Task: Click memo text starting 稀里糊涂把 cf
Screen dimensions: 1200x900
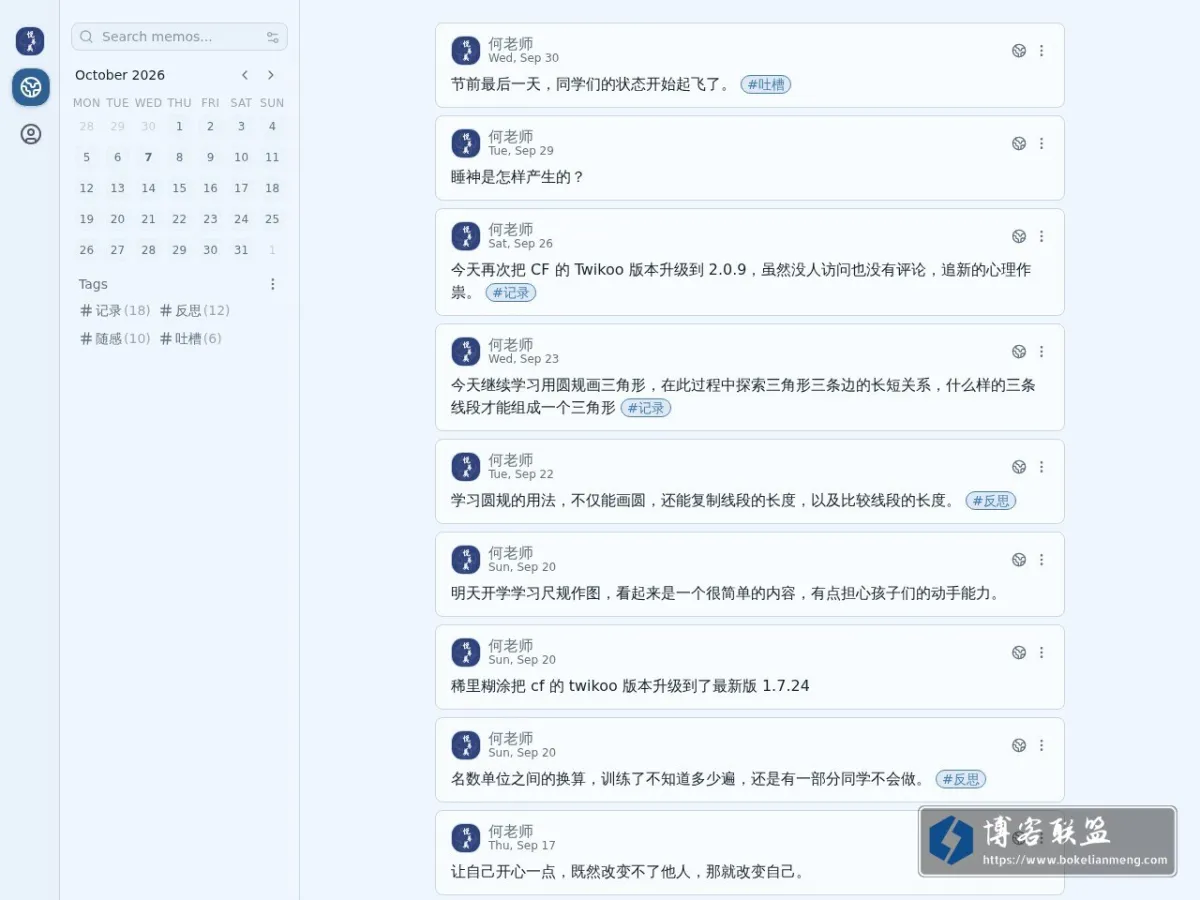Action: [630, 686]
